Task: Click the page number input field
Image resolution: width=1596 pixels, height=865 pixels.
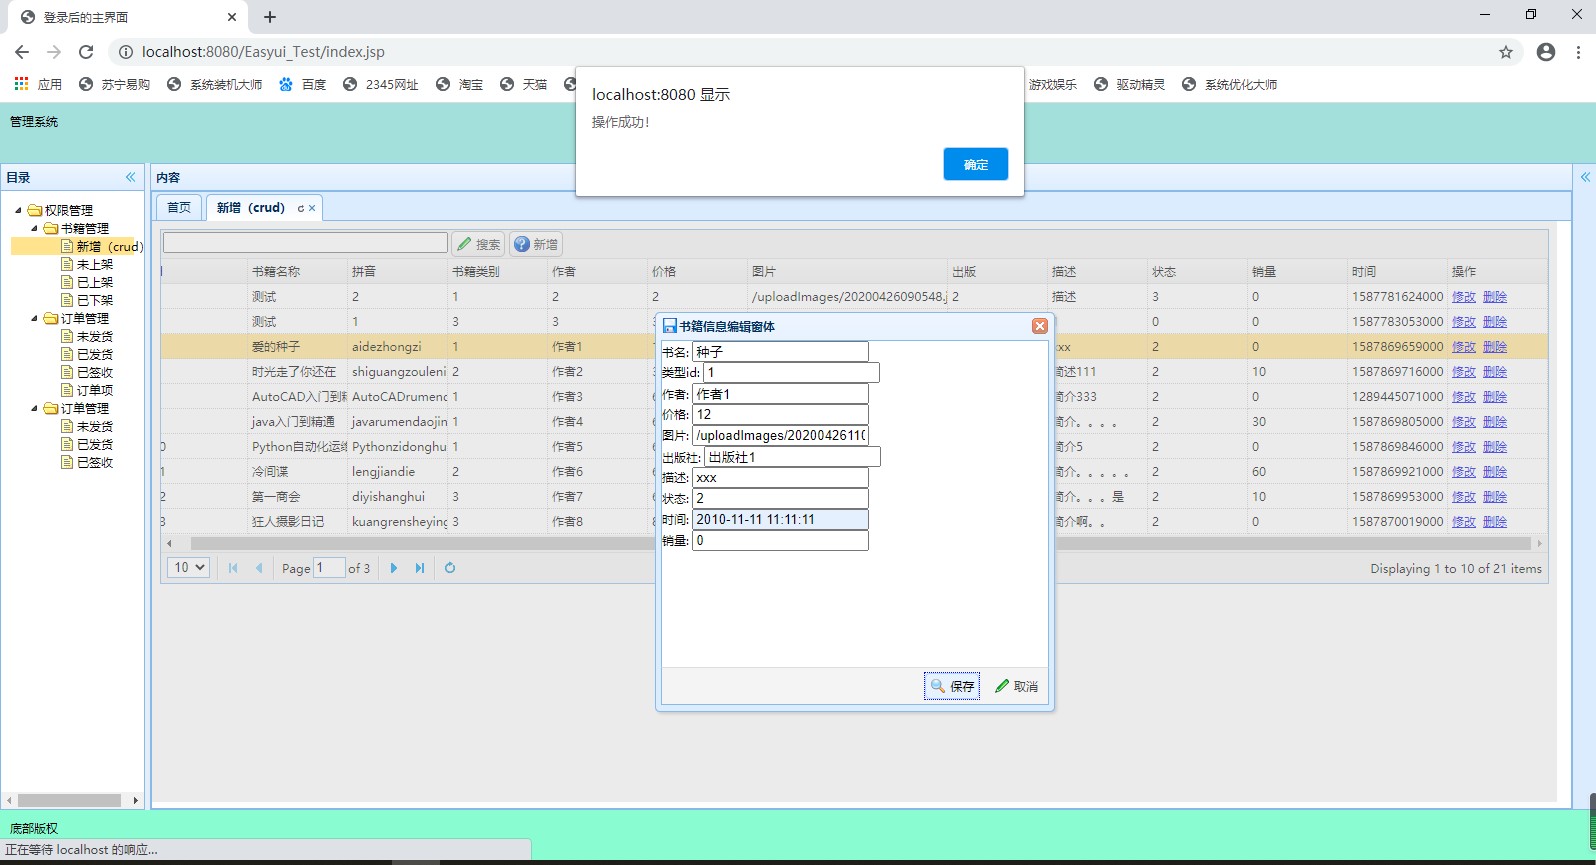Action: 329,568
